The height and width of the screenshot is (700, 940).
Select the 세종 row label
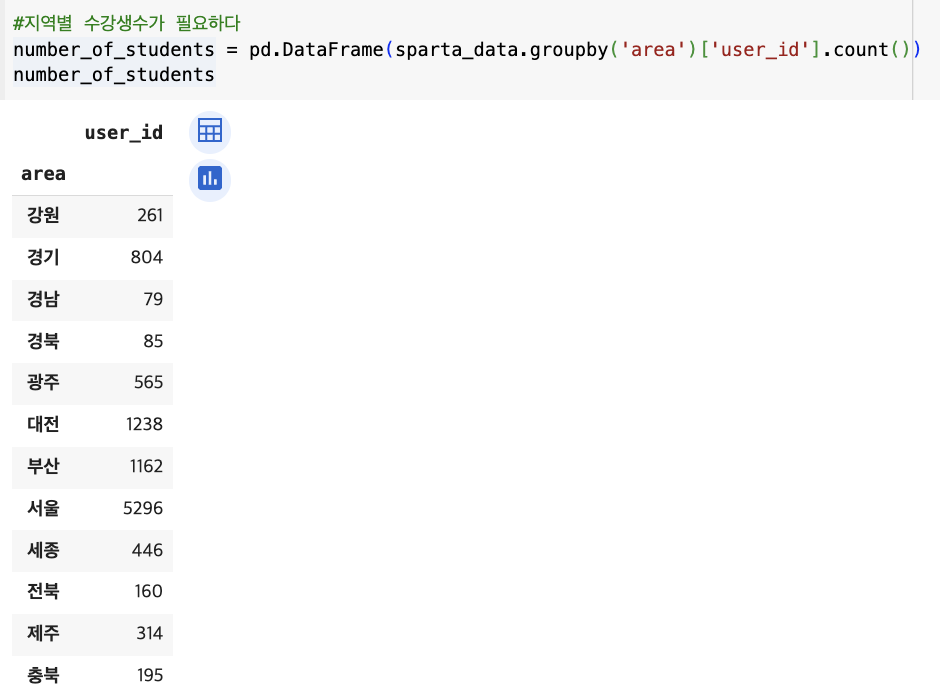[43, 550]
